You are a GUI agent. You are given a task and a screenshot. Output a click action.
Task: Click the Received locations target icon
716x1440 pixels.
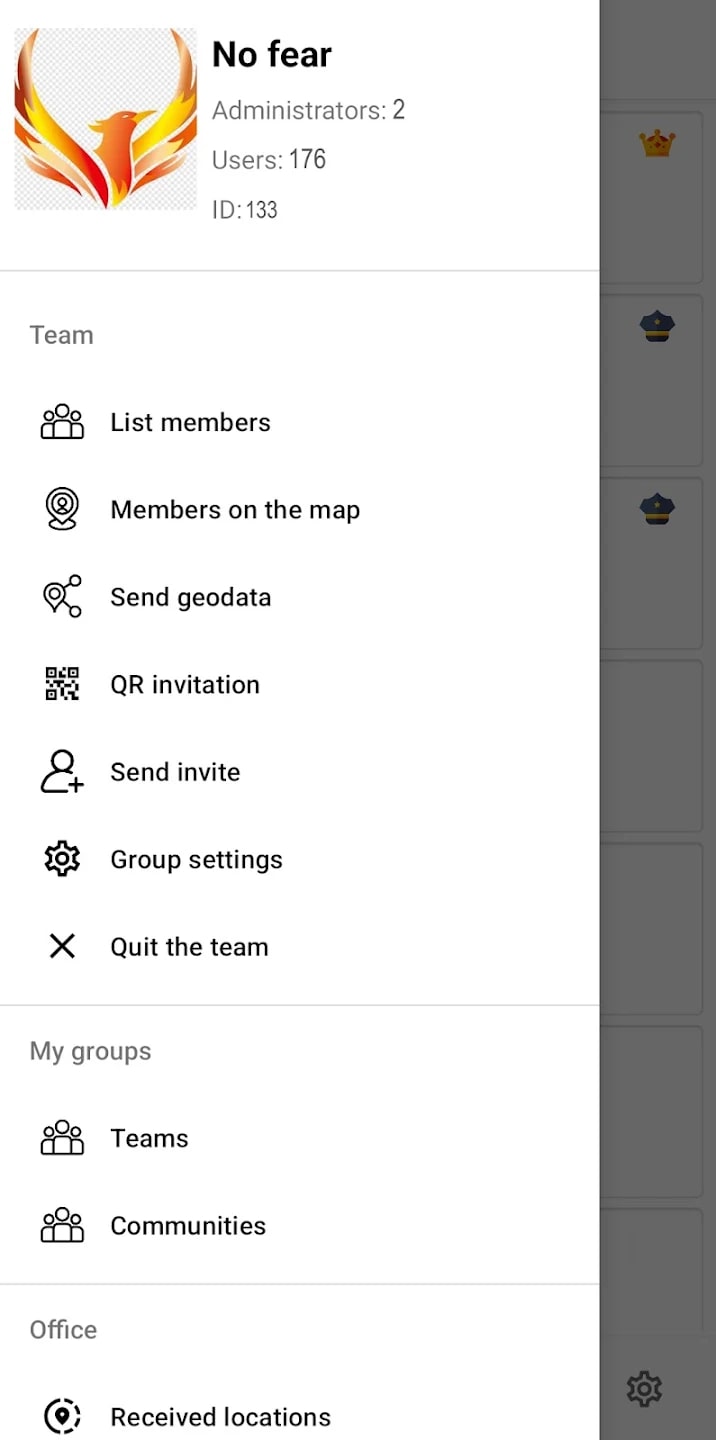point(62,1416)
